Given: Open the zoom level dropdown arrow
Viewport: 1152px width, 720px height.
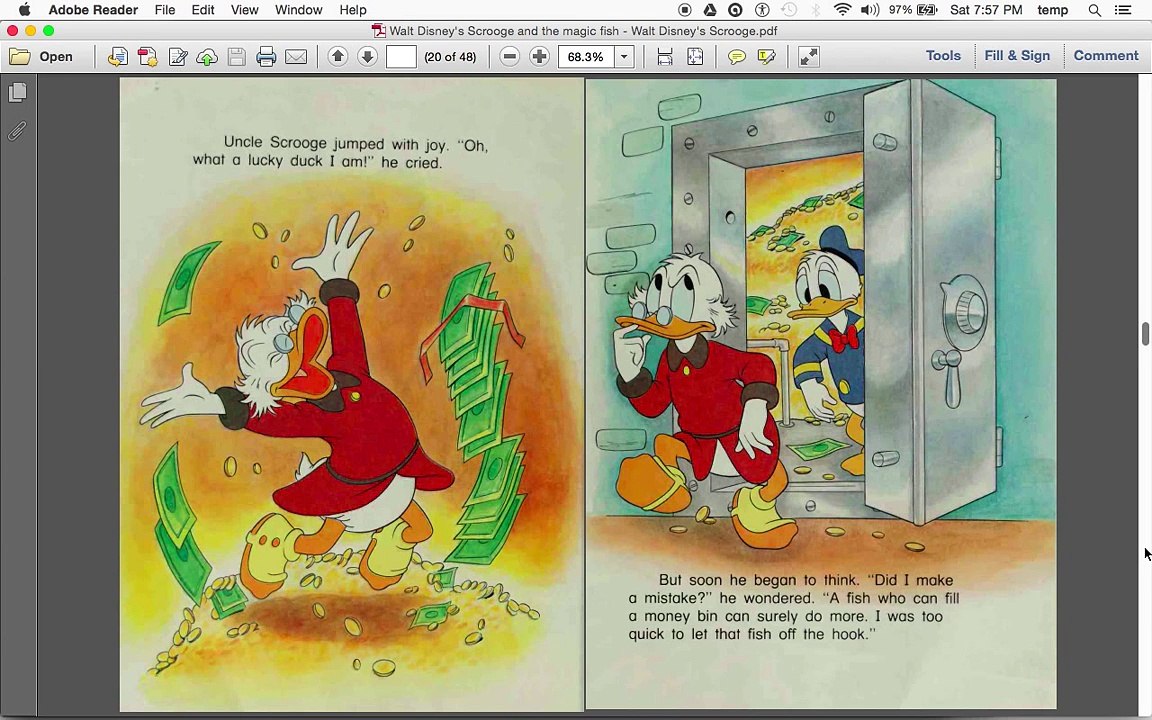Looking at the screenshot, I should click(624, 57).
